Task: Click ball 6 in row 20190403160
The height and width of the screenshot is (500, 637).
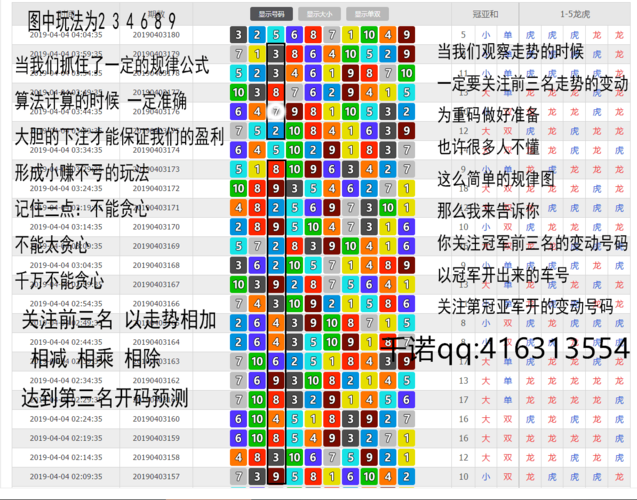Action: pos(238,419)
